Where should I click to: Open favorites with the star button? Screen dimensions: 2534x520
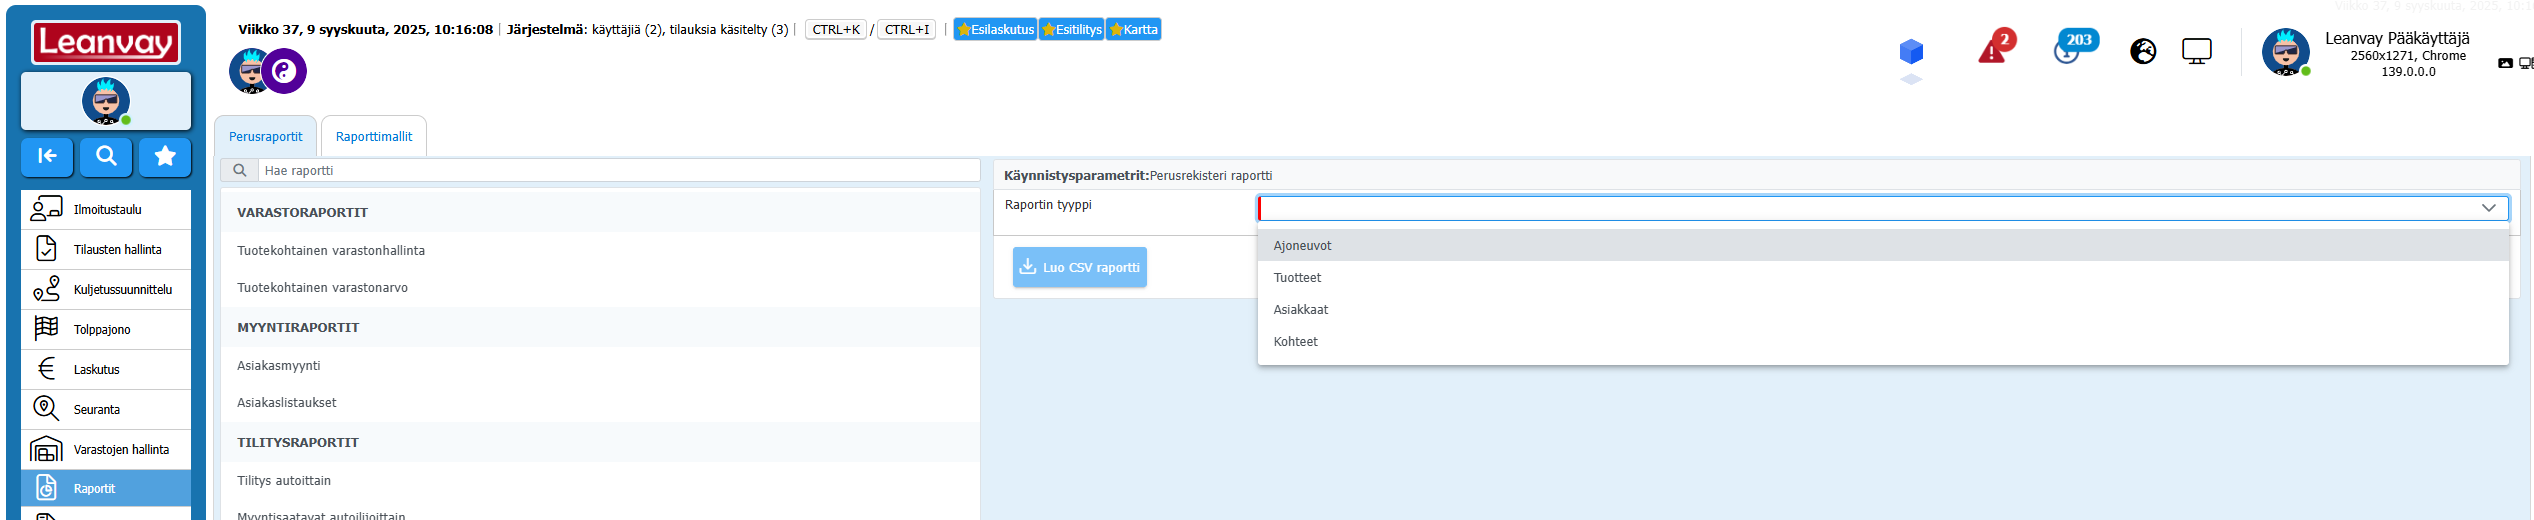point(165,156)
